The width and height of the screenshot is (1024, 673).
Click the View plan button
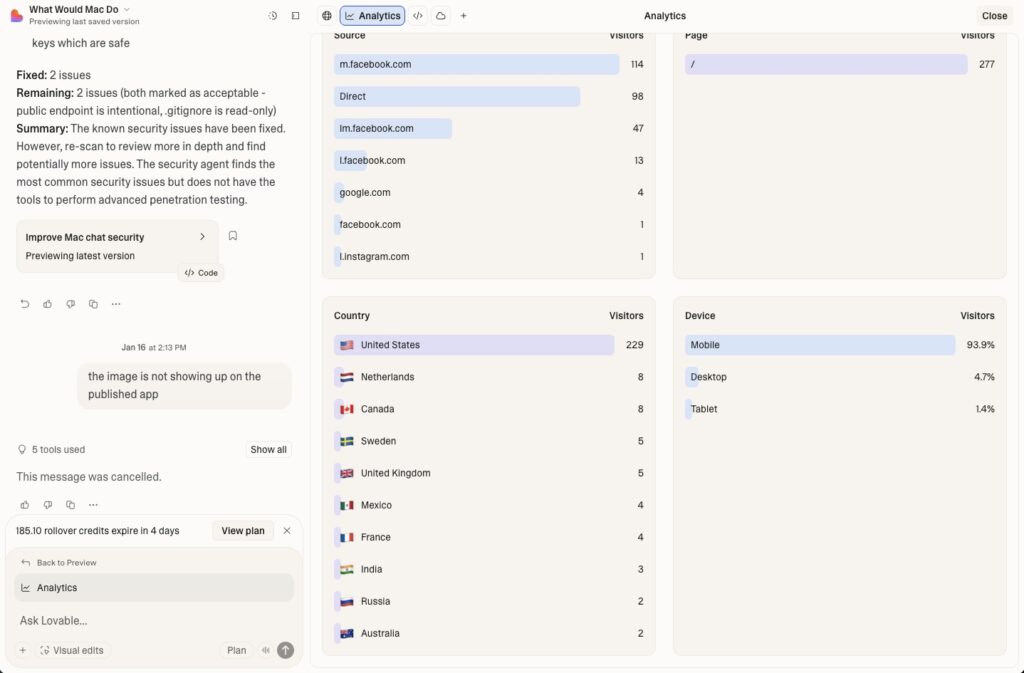(x=243, y=531)
